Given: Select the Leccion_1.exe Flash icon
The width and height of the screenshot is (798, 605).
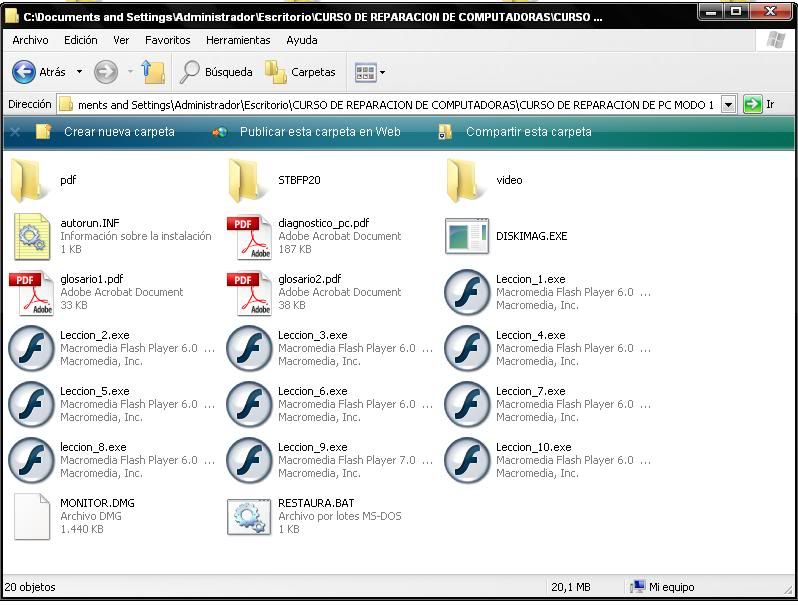Looking at the screenshot, I should point(467,293).
